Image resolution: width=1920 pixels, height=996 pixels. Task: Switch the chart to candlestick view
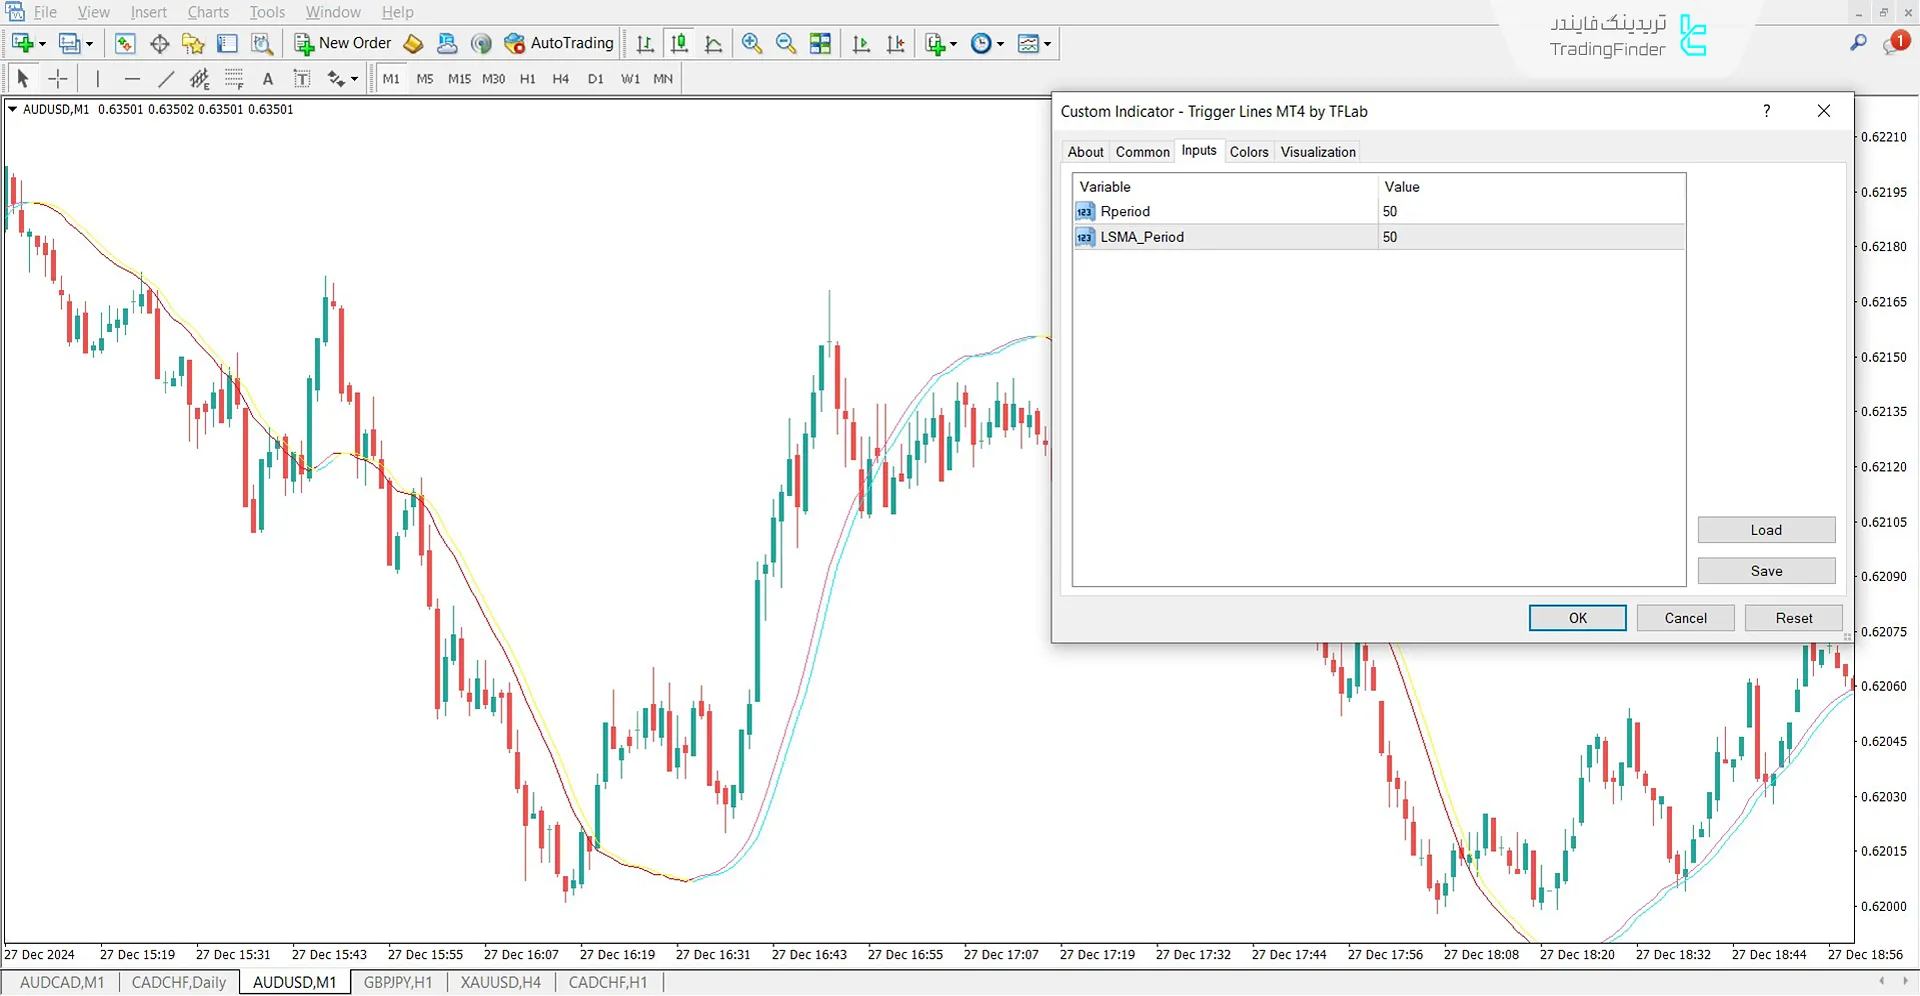[679, 43]
